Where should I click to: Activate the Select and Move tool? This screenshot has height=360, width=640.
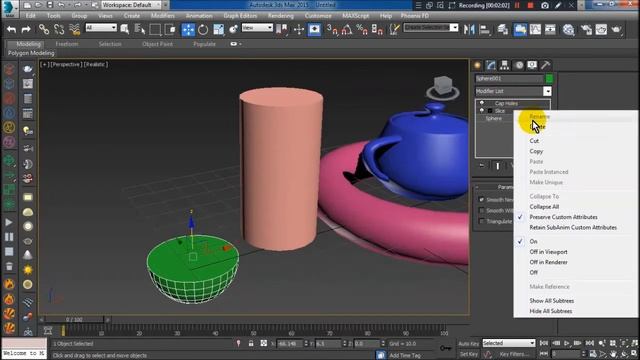coord(188,29)
